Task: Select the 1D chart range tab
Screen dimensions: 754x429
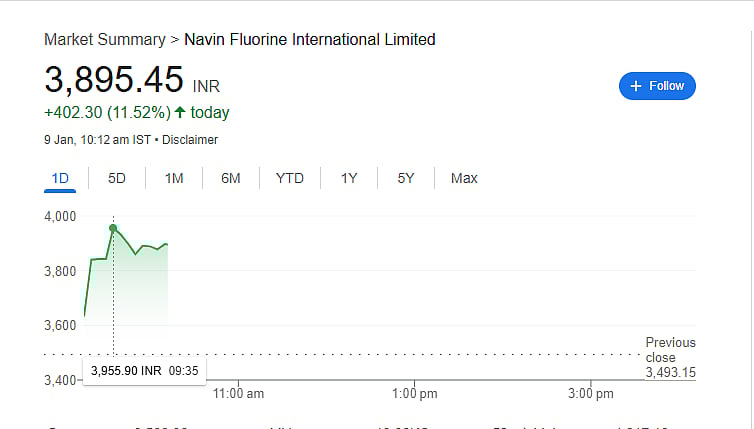Action: tap(60, 178)
